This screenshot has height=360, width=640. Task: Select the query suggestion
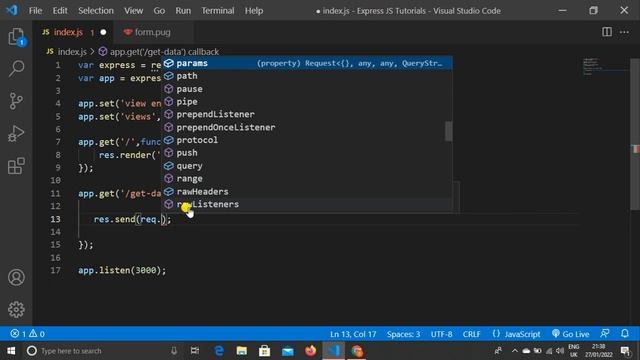(x=307, y=166)
